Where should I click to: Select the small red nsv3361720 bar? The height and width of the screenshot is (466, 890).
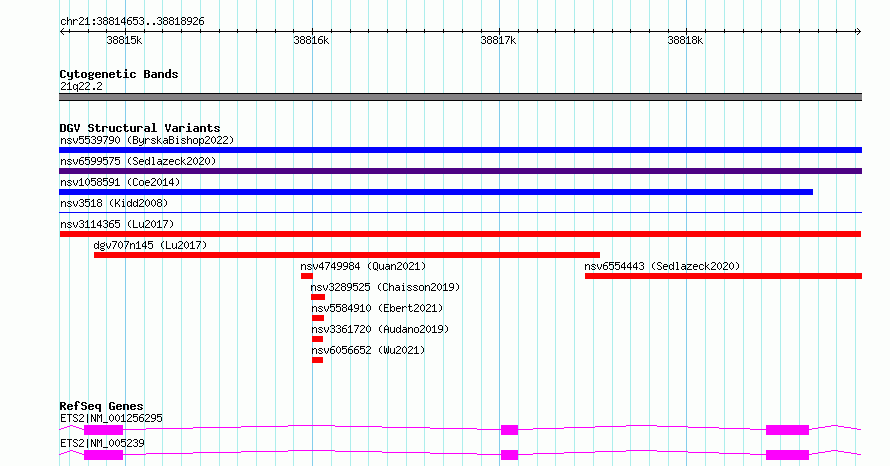317,339
